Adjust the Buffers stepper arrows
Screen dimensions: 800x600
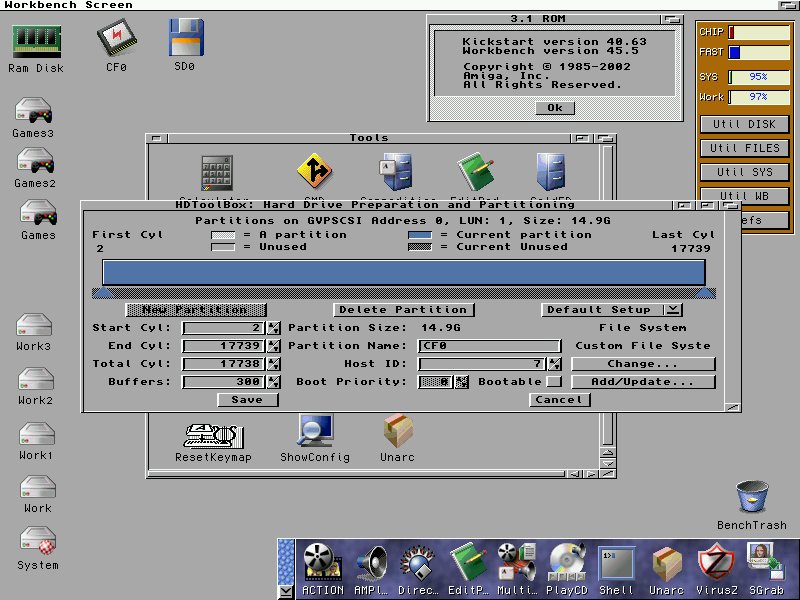tap(274, 381)
